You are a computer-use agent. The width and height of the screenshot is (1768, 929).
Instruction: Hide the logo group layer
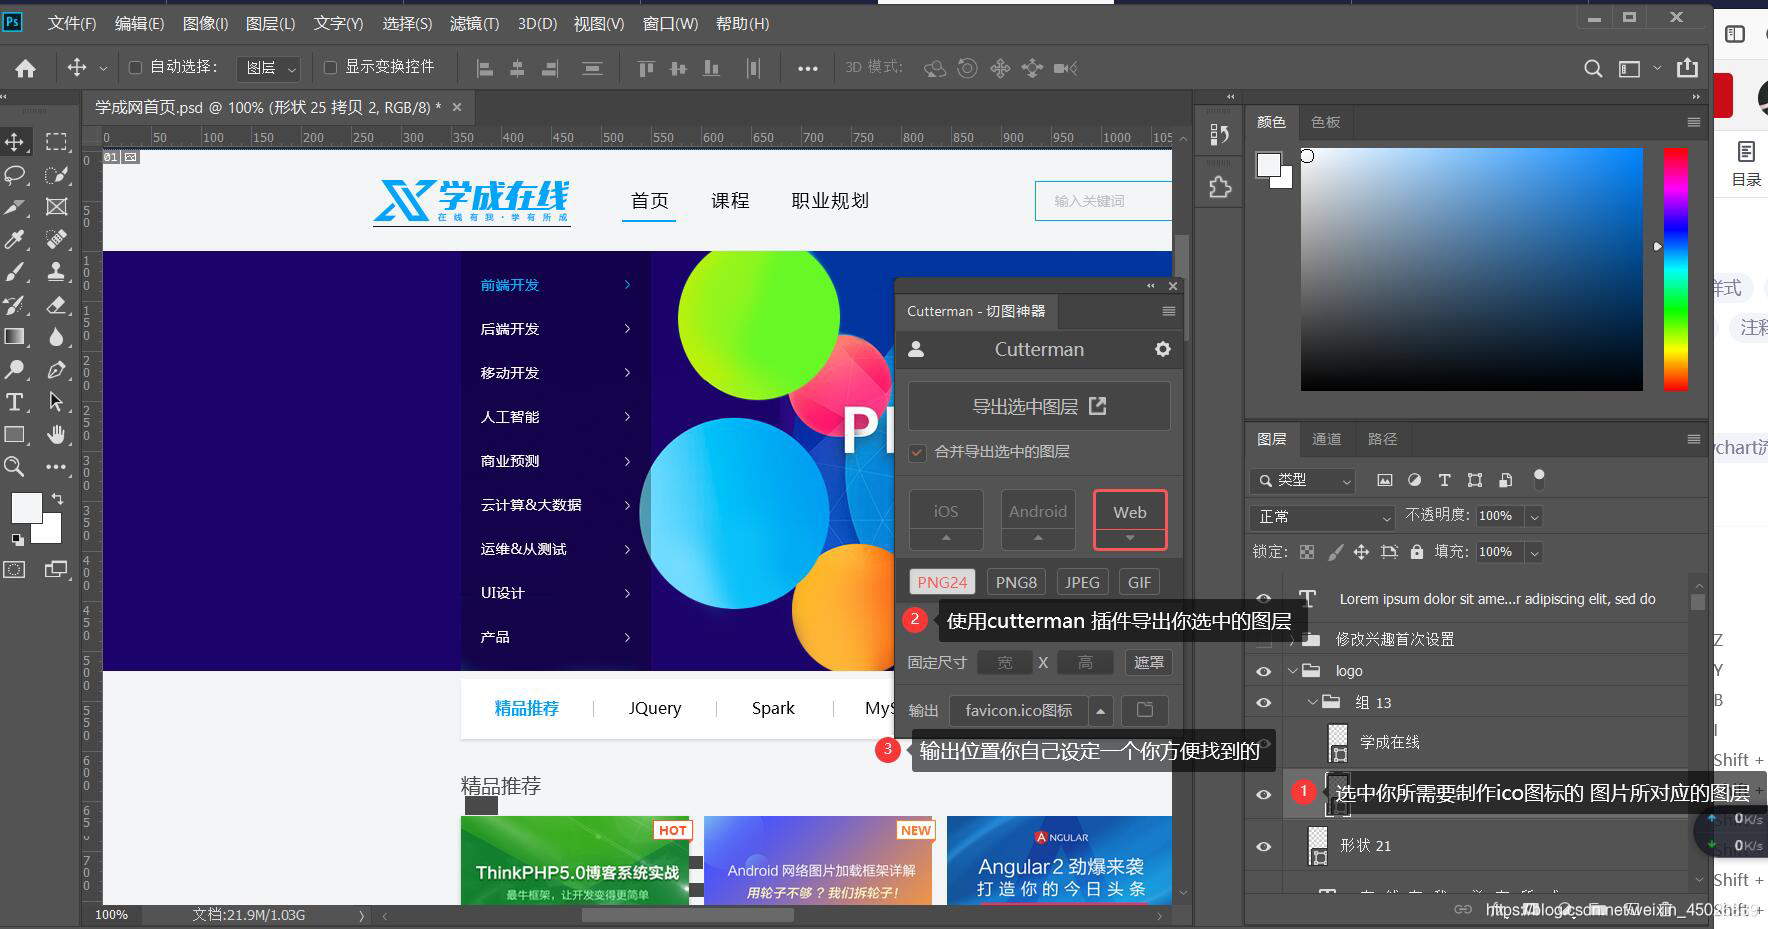(1264, 671)
